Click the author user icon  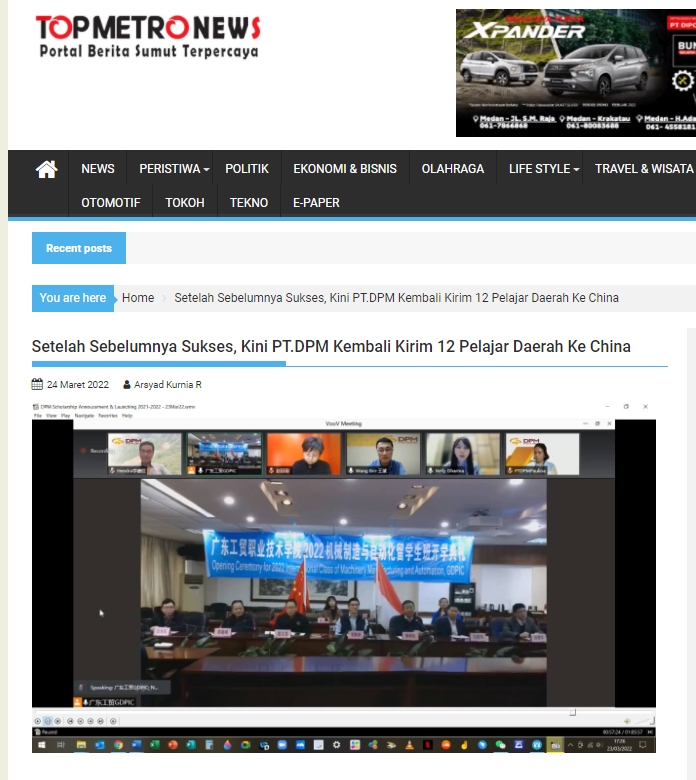pos(127,385)
